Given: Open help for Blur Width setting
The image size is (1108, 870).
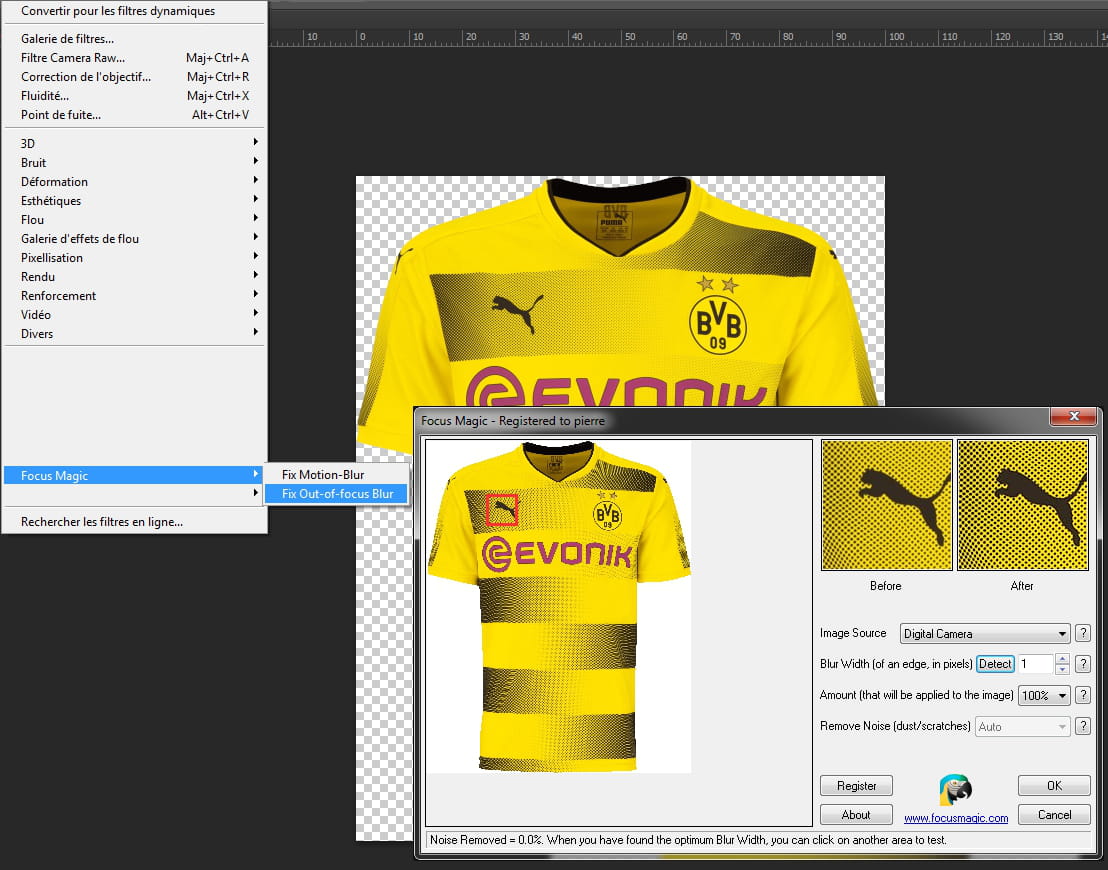Looking at the screenshot, I should [x=1083, y=664].
